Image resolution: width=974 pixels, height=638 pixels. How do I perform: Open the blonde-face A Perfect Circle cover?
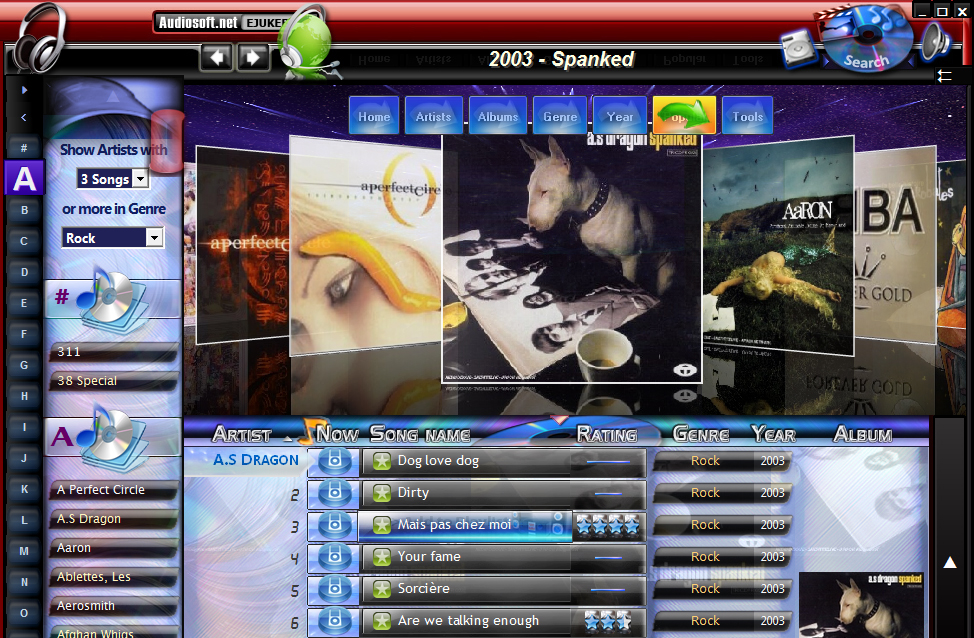[366, 246]
